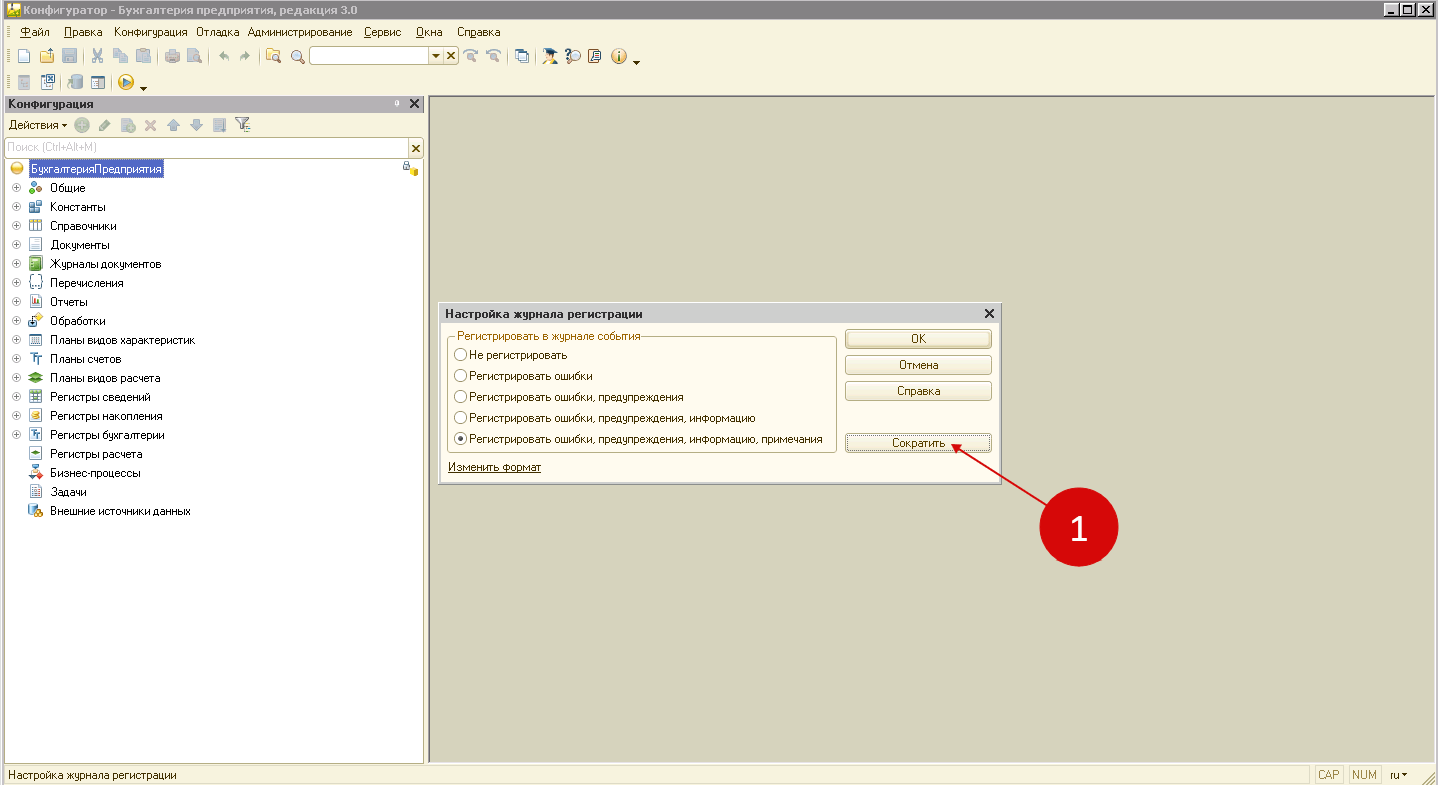Open the Конфигурация menu in menu bar
The width and height of the screenshot is (1438, 785).
pyautogui.click(x=150, y=32)
